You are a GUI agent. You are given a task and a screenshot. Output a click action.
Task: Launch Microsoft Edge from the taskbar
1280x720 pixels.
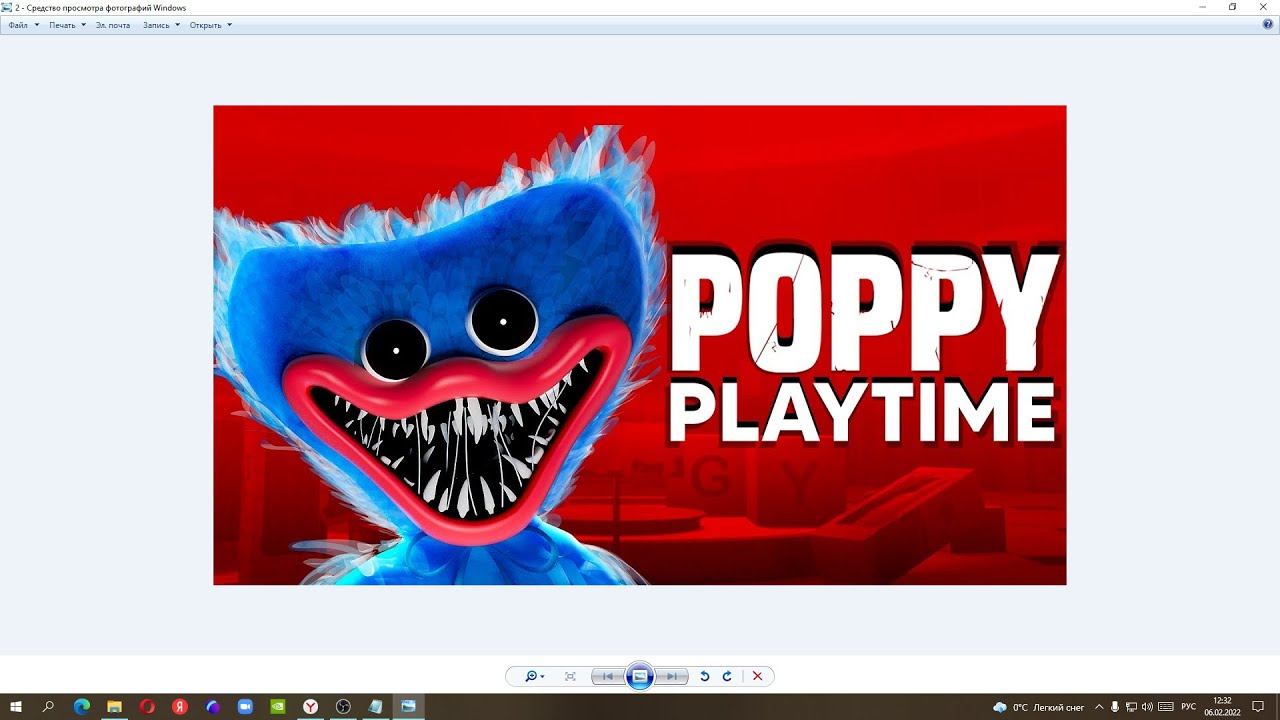(x=82, y=707)
